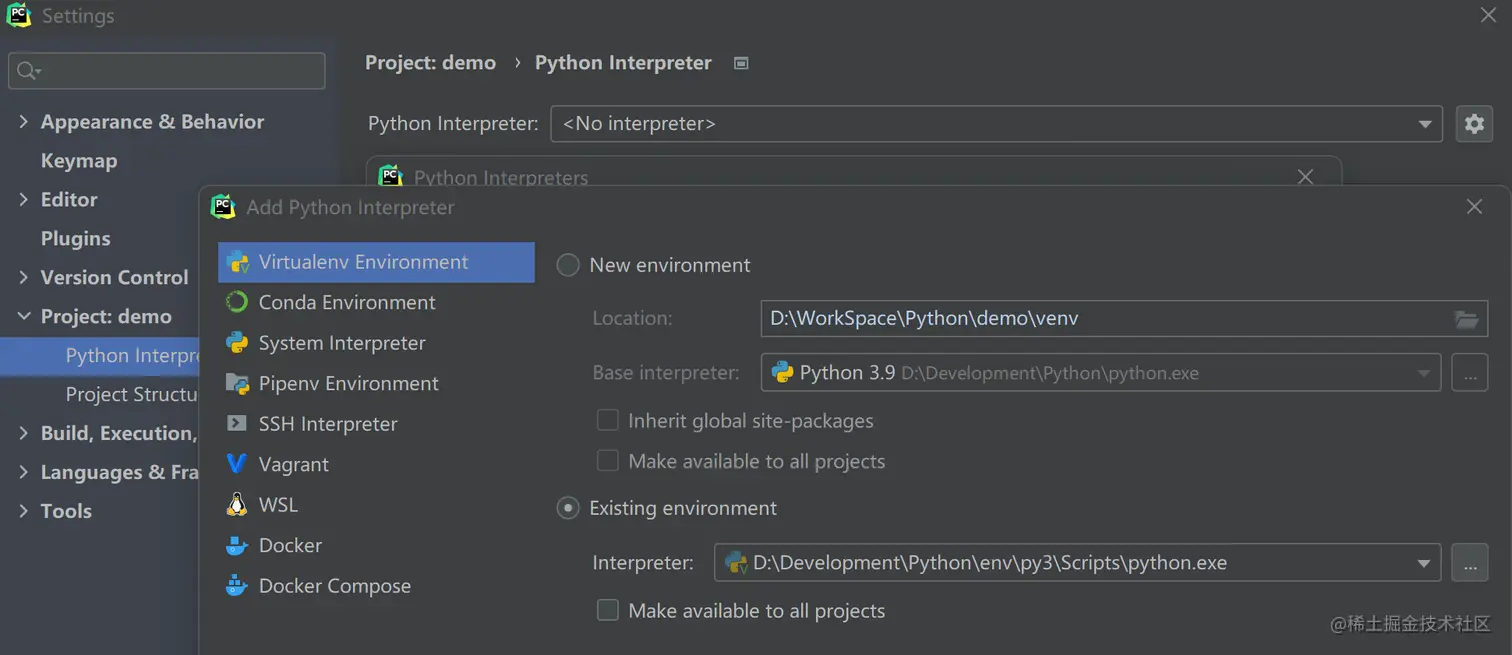Select the New environment radio button
Screen dimensions: 1512x655
click(x=568, y=265)
